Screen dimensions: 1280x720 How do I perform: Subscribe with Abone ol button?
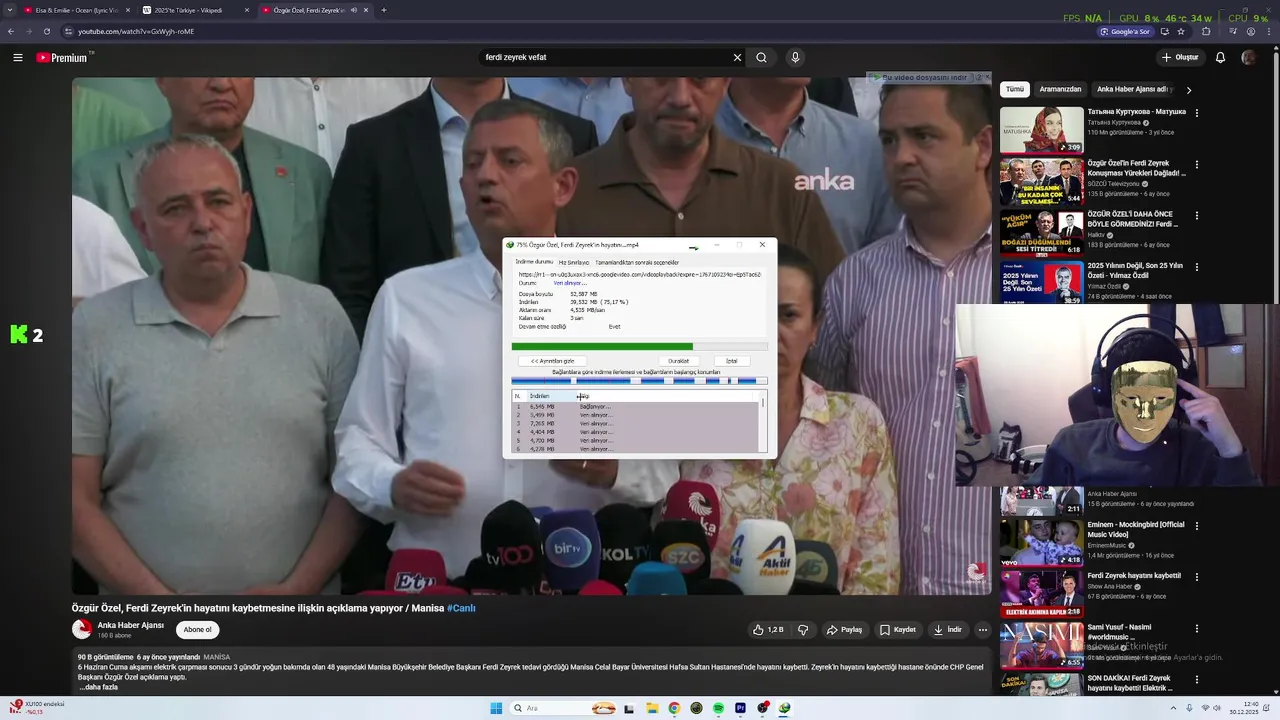coord(197,630)
